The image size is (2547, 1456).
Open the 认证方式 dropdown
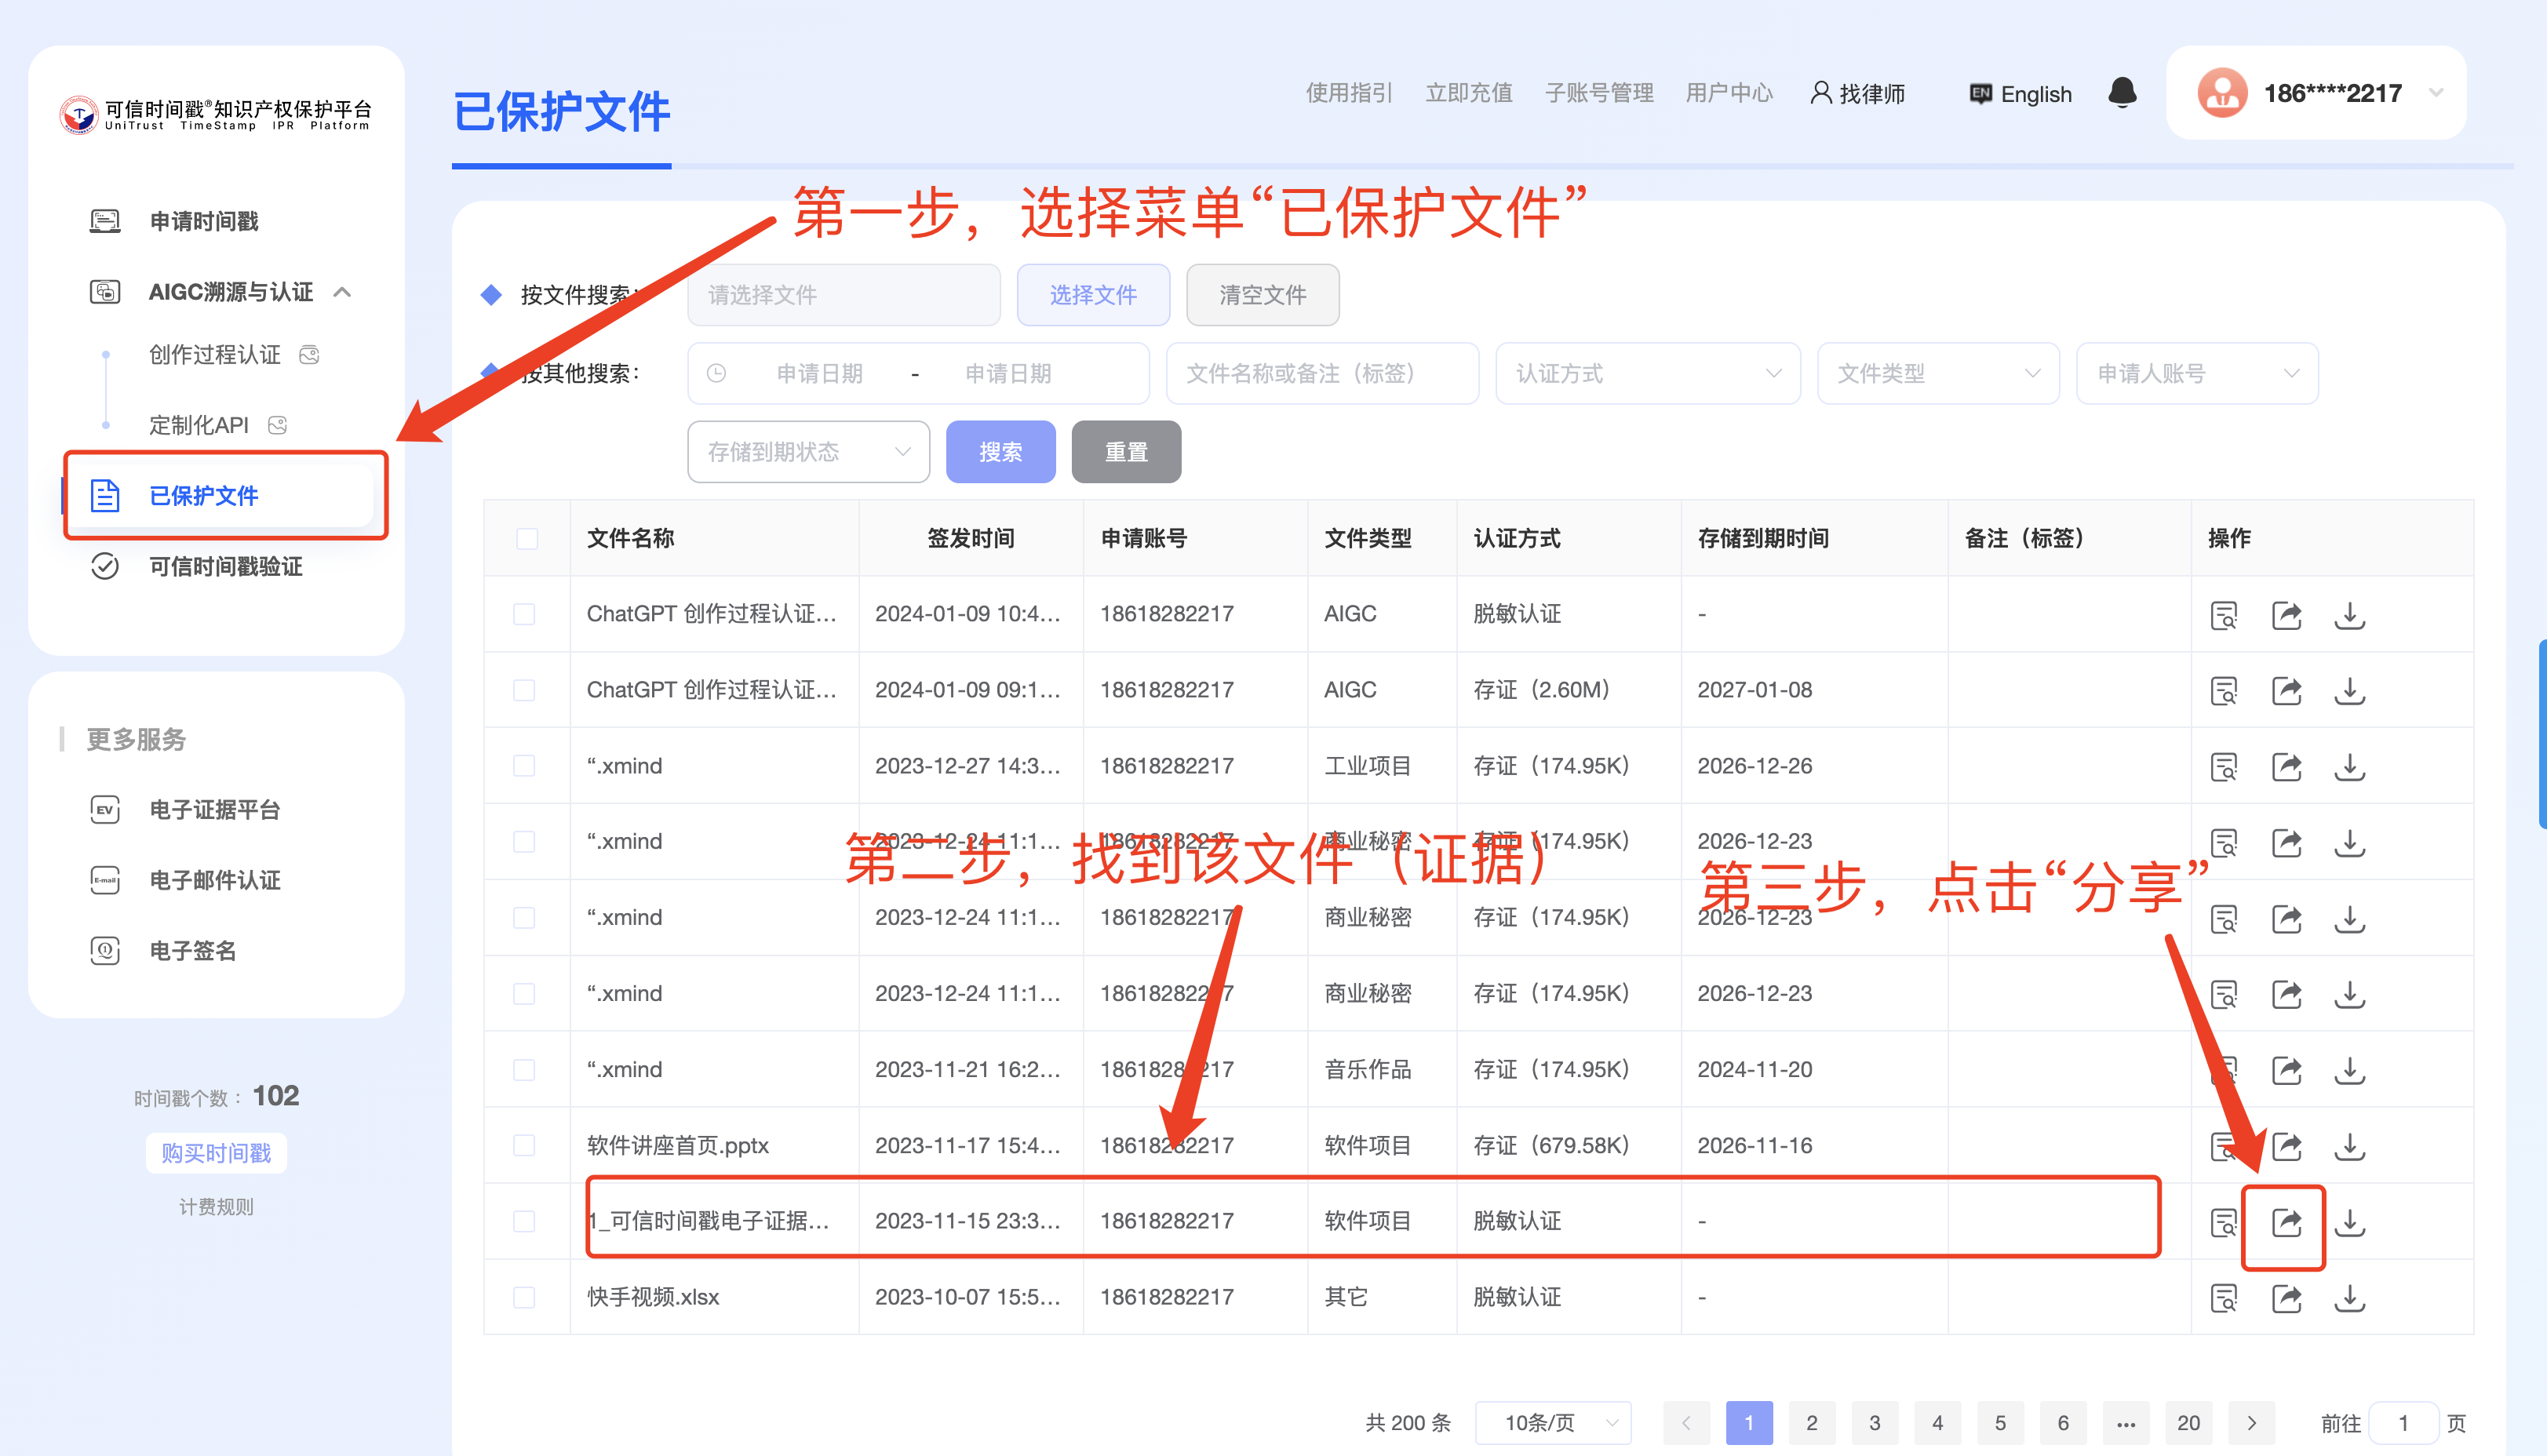[x=1647, y=373]
